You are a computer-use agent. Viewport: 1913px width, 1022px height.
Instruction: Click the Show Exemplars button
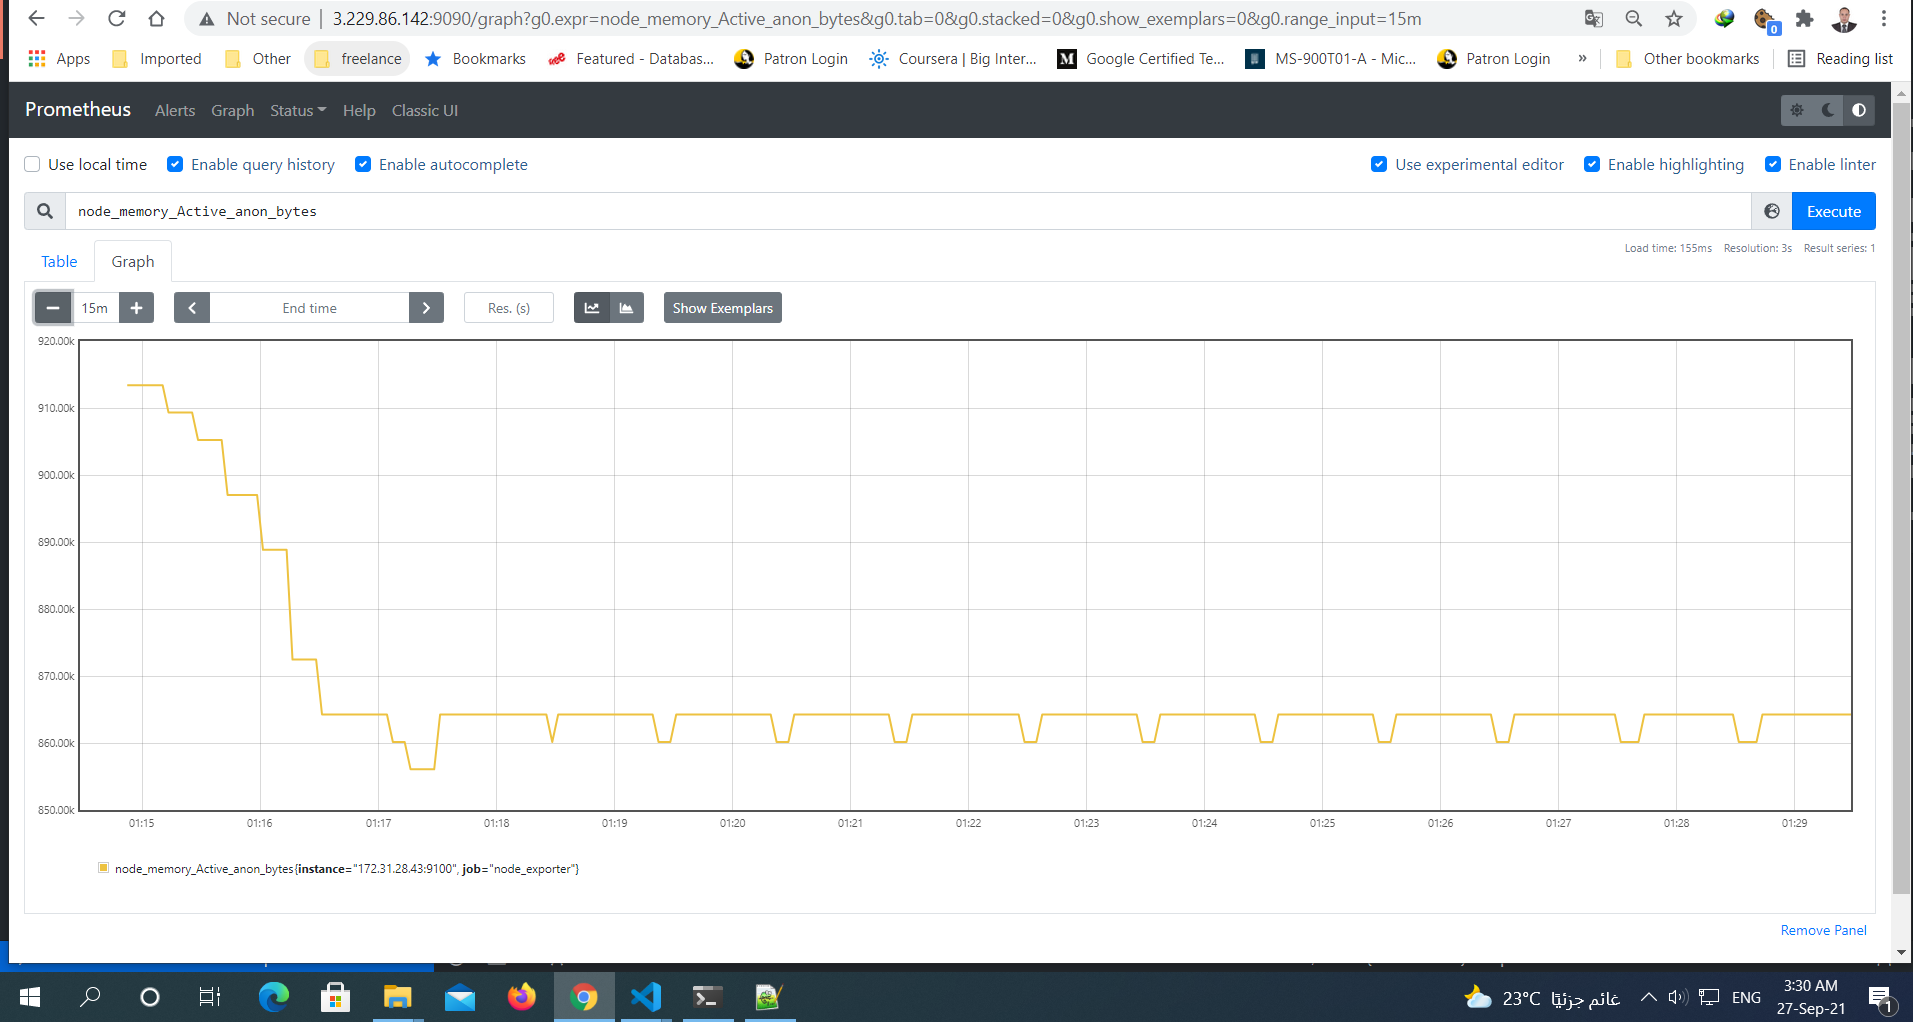[722, 307]
